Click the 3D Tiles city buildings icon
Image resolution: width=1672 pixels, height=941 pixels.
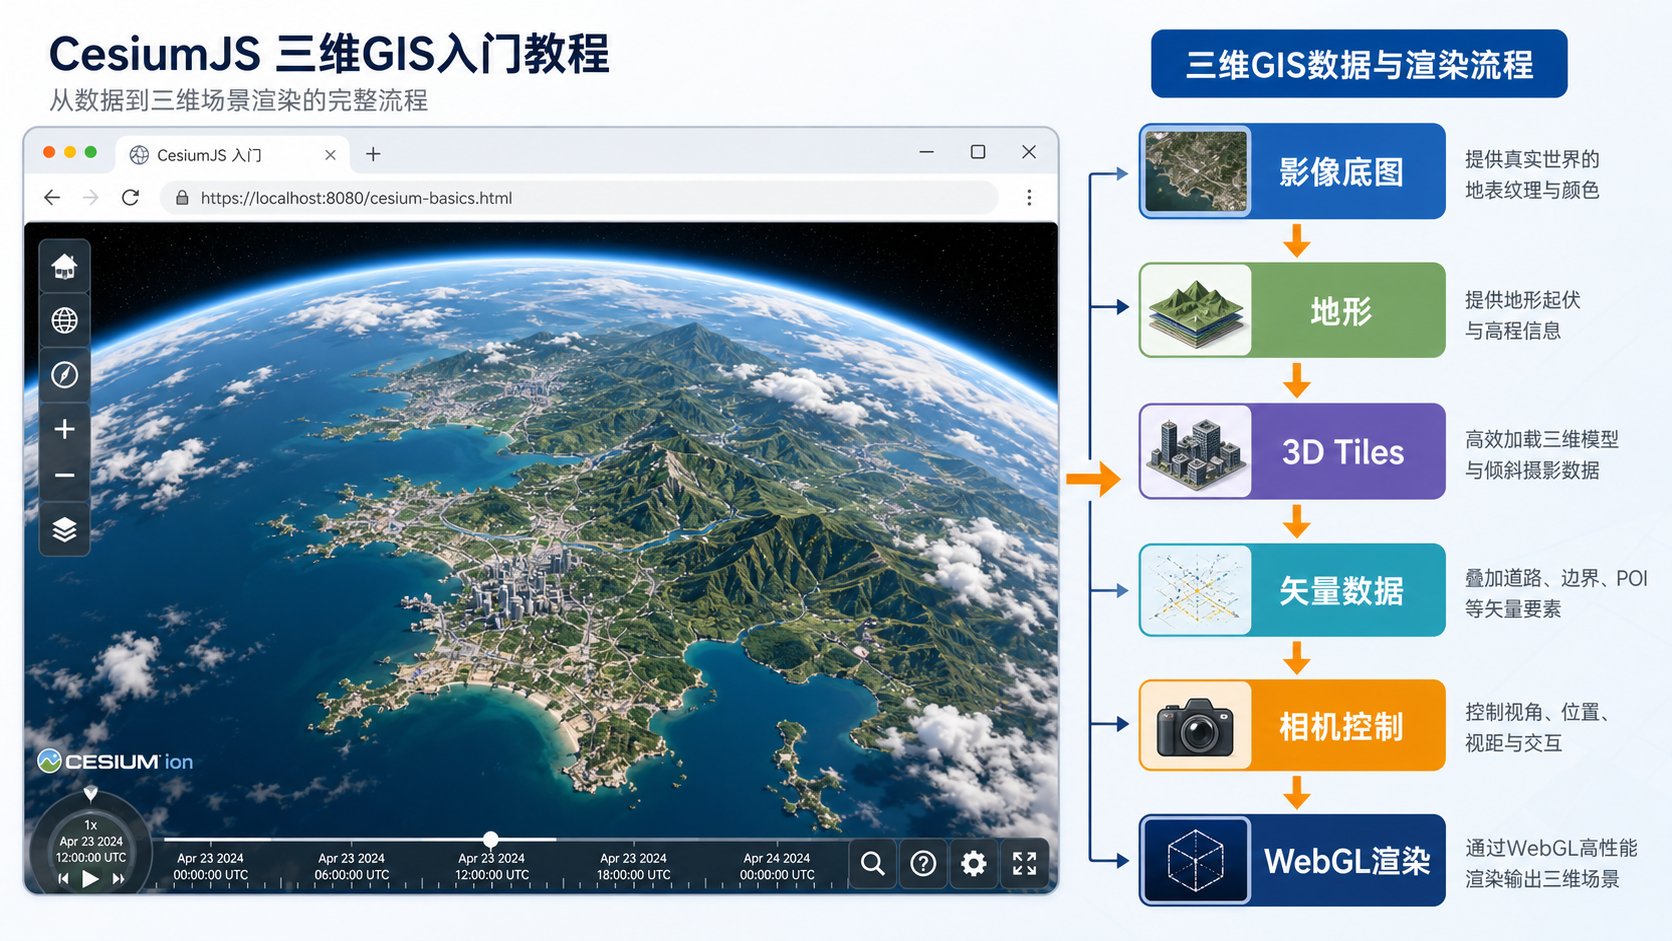tap(1196, 451)
